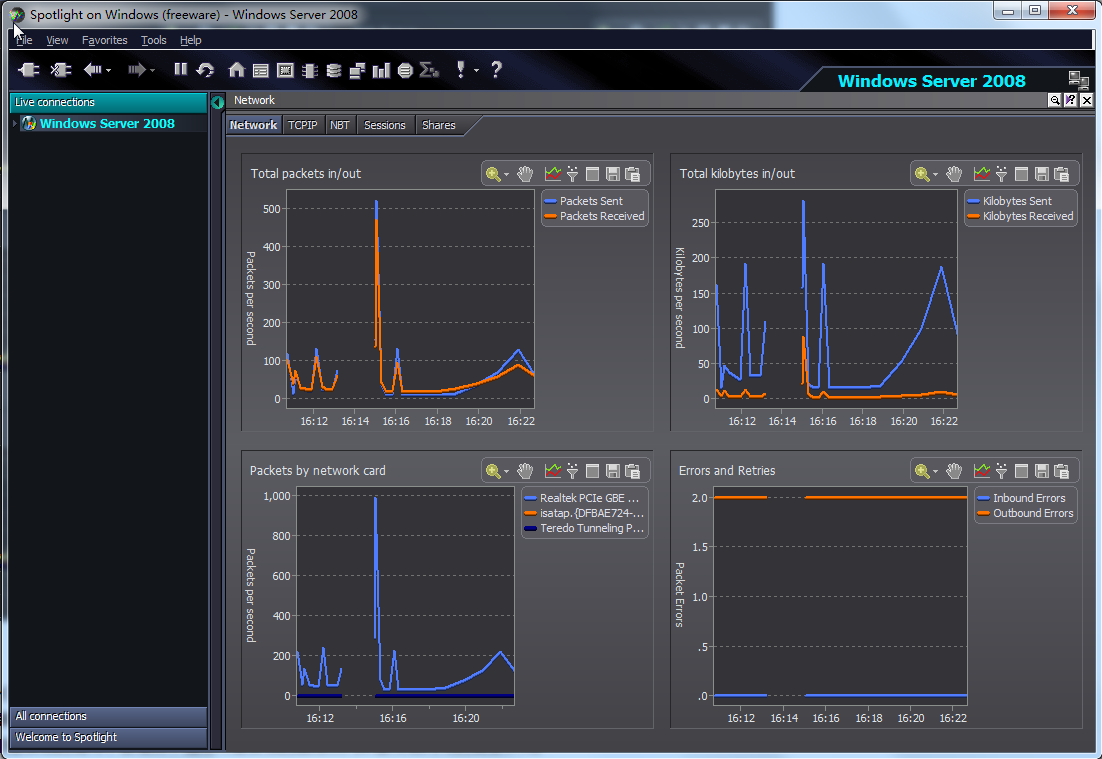Open zoom dropdown arrow in Errors and Retries

click(x=935, y=472)
